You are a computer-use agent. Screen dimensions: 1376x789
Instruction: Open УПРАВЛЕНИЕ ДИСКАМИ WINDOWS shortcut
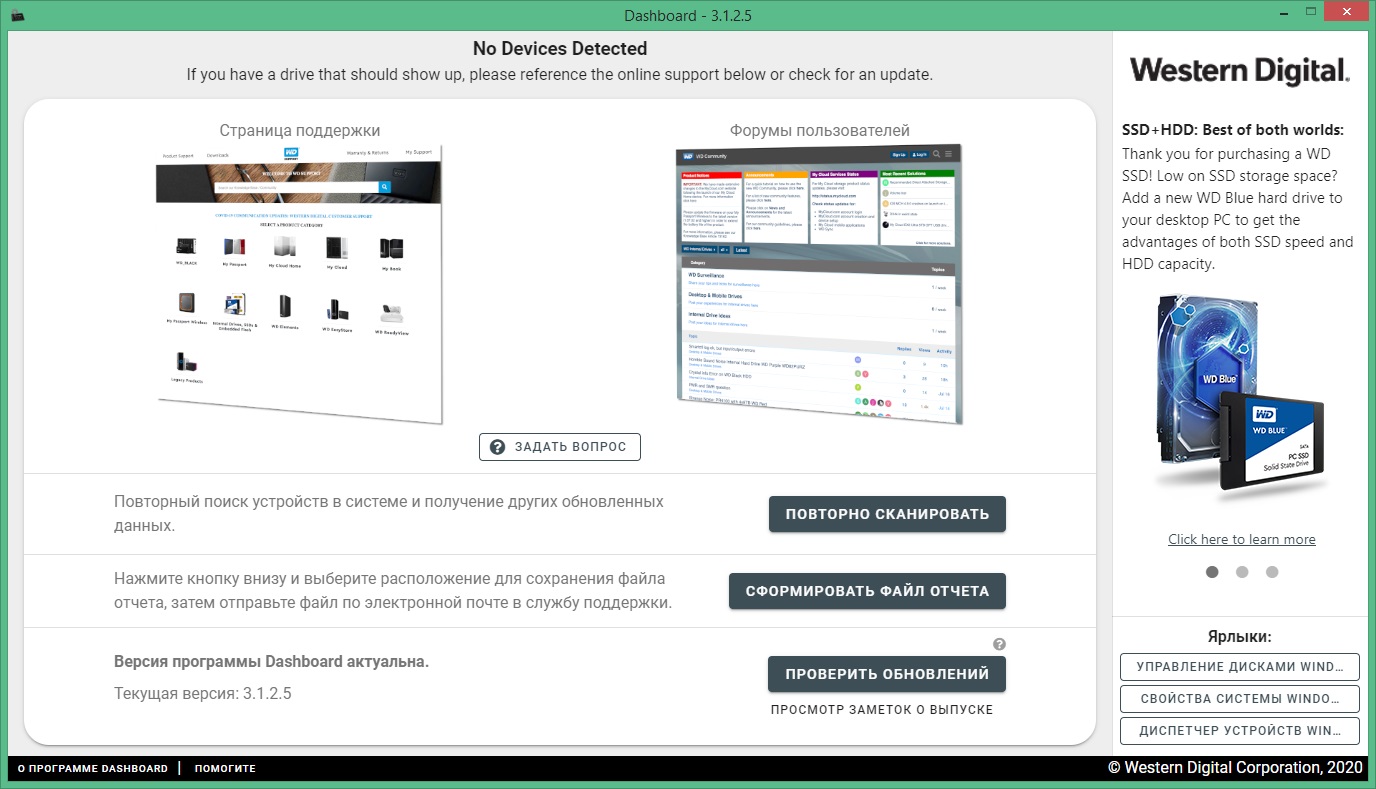[1240, 667]
